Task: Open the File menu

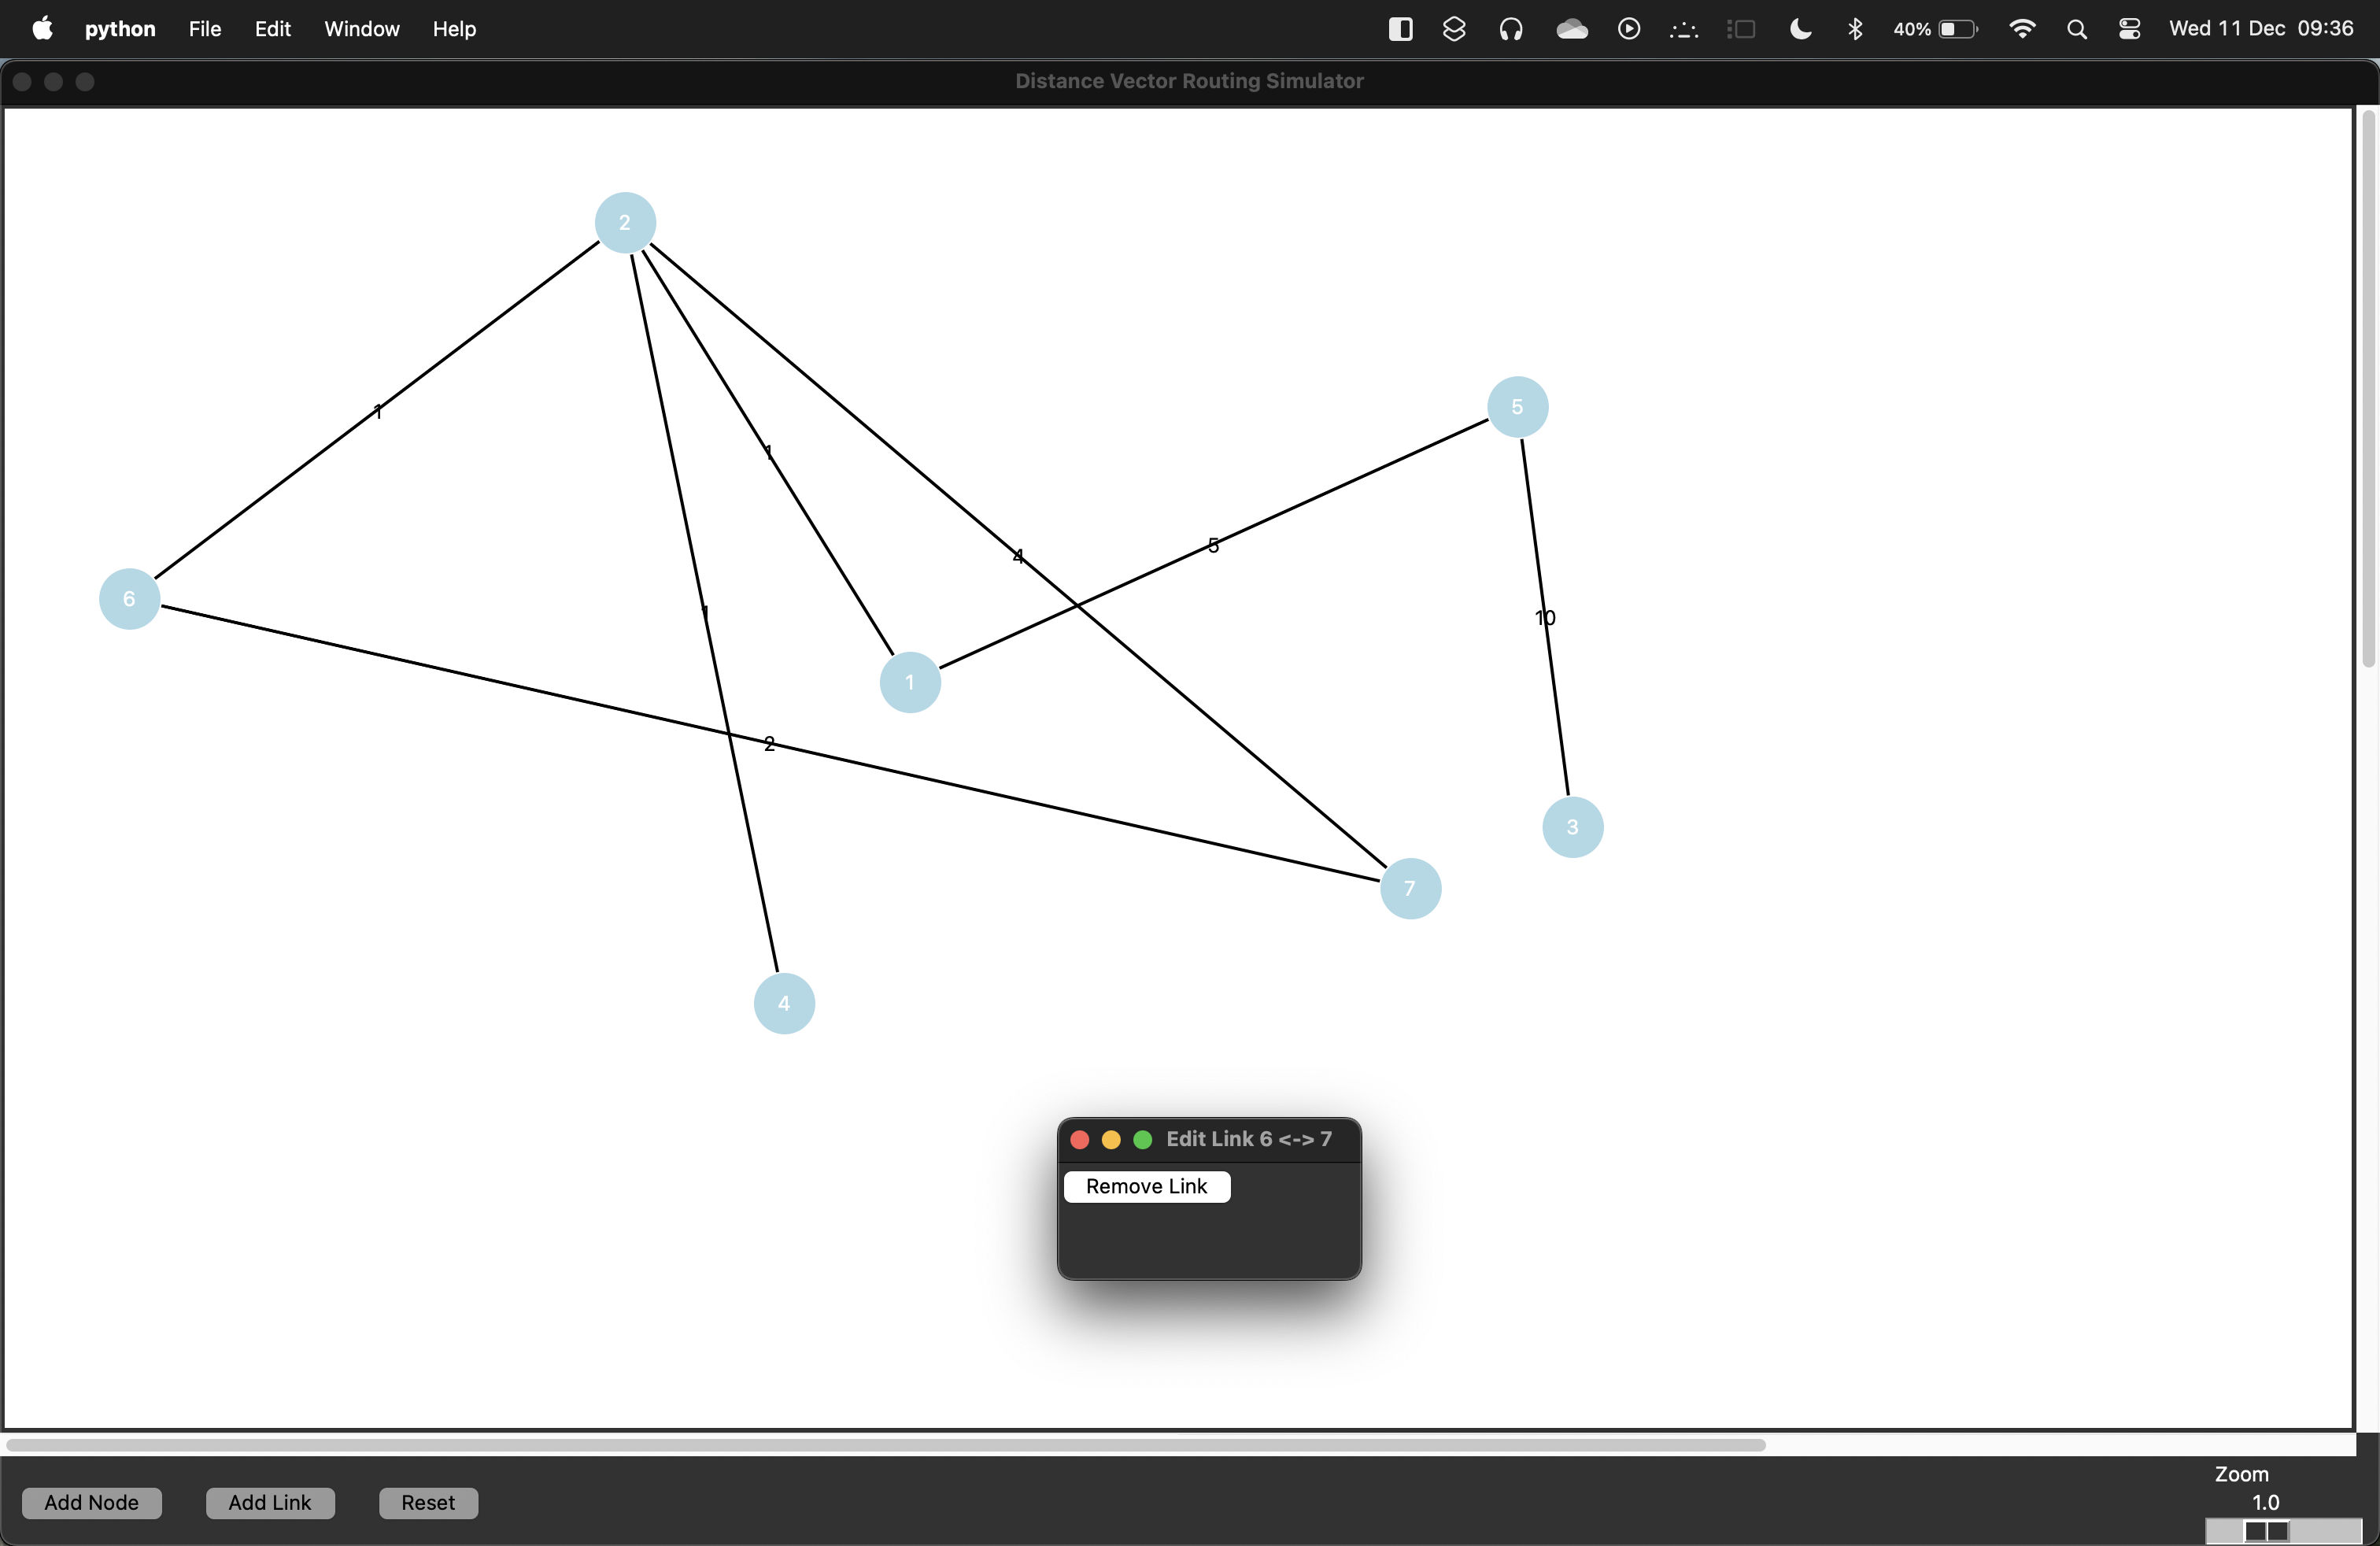Action: (x=205, y=29)
